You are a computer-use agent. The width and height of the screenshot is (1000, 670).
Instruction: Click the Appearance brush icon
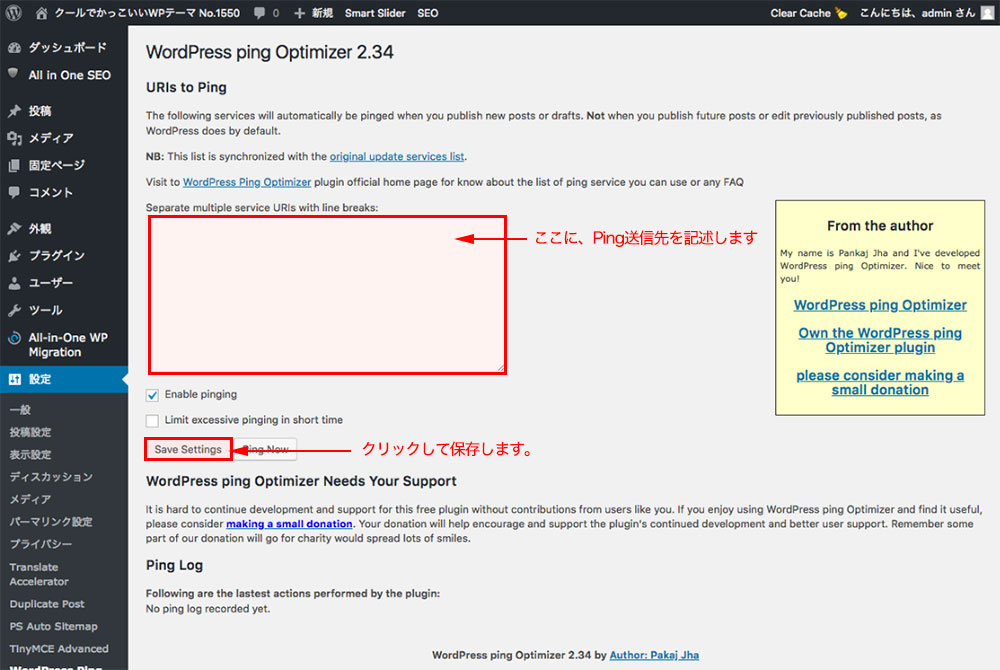tap(14, 229)
